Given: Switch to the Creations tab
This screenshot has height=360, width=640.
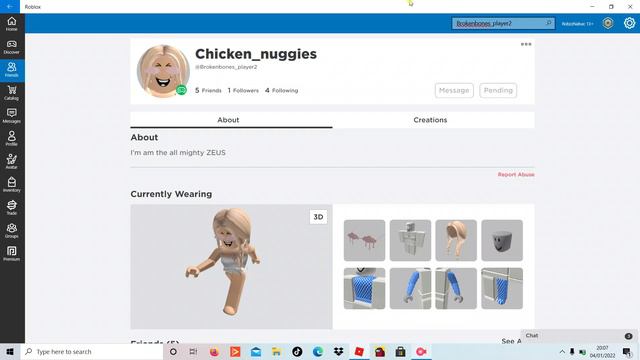Looking at the screenshot, I should (433, 120).
